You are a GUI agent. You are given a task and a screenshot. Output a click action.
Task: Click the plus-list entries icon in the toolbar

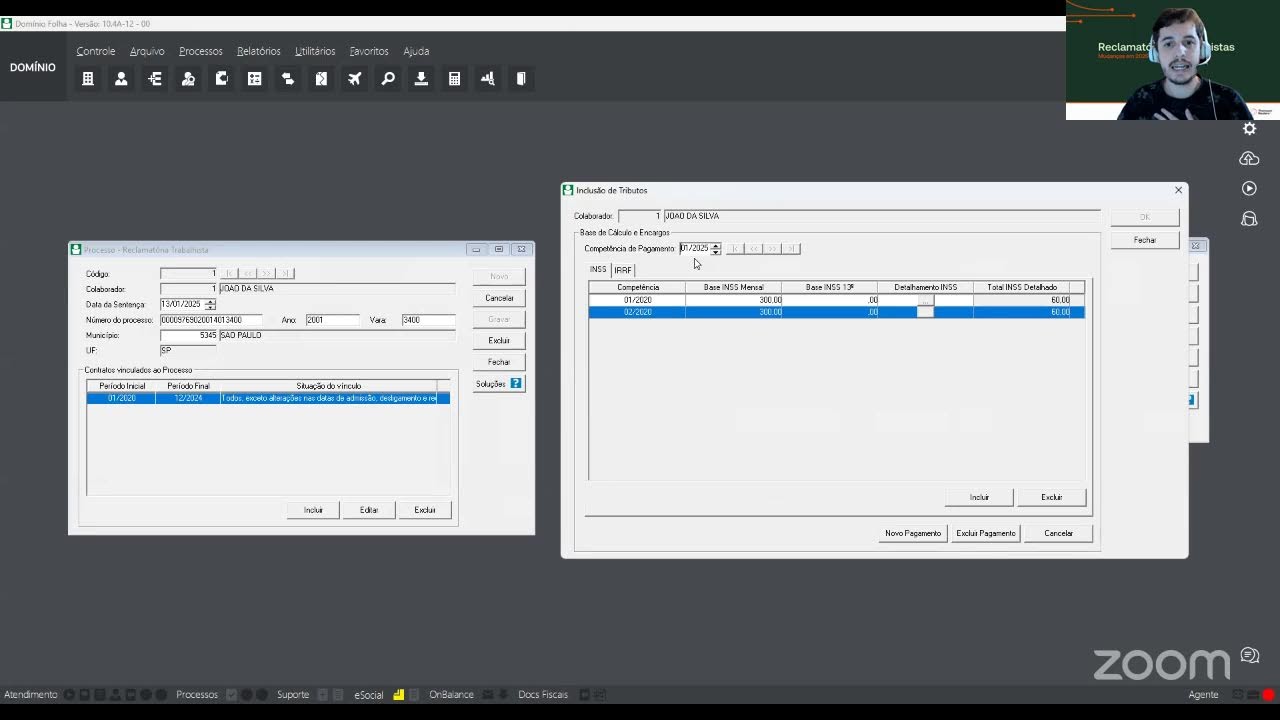pyautogui.click(x=155, y=79)
